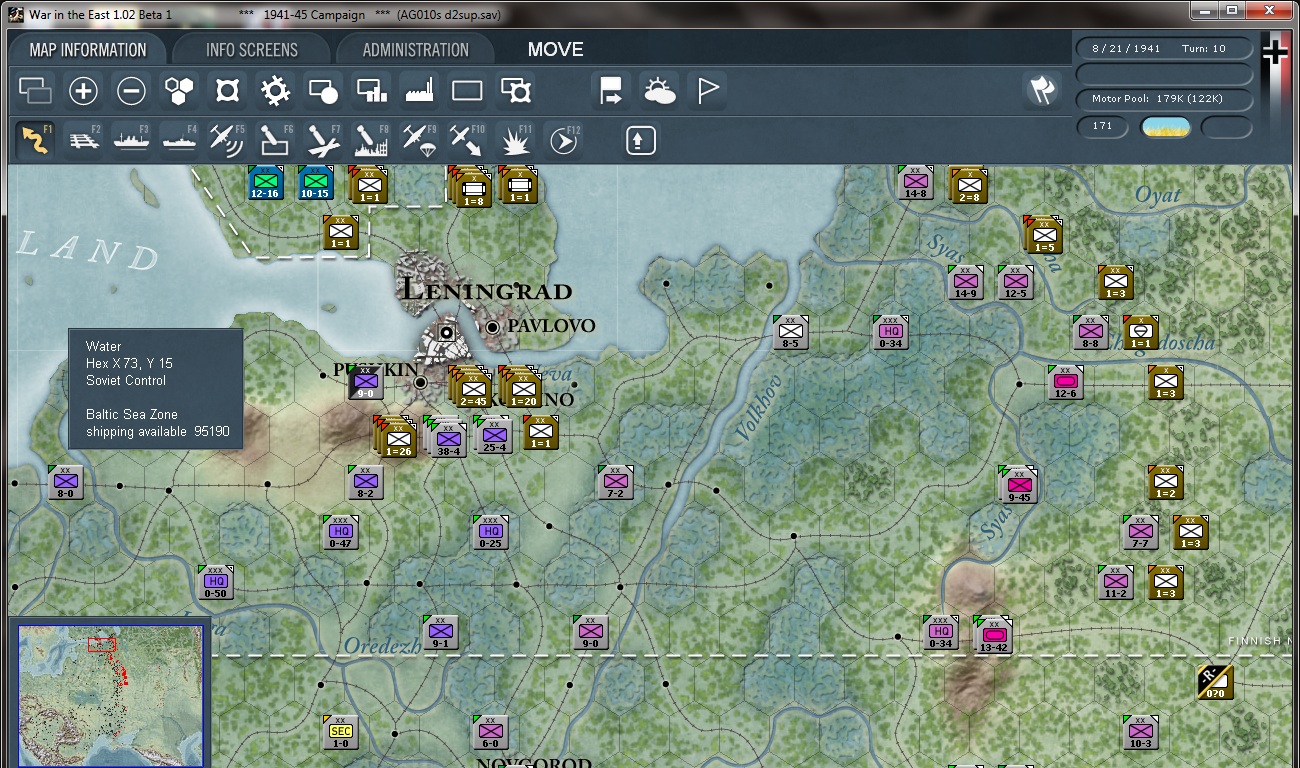This screenshot has height=768, width=1300.
Task: Zoom out with the minus icon
Action: [x=131, y=92]
